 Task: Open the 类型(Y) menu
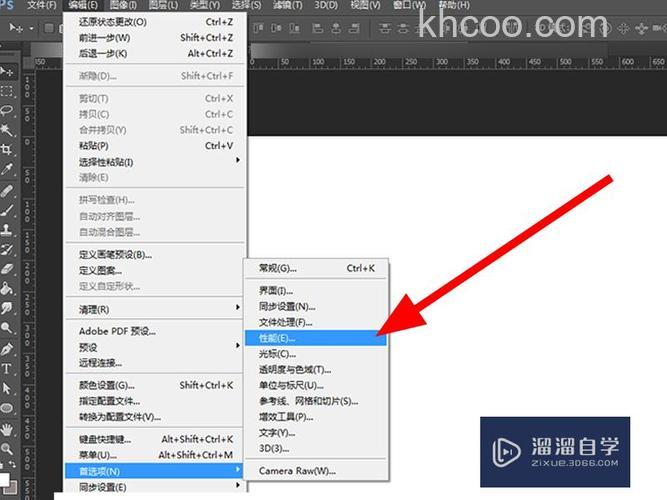click(205, 6)
